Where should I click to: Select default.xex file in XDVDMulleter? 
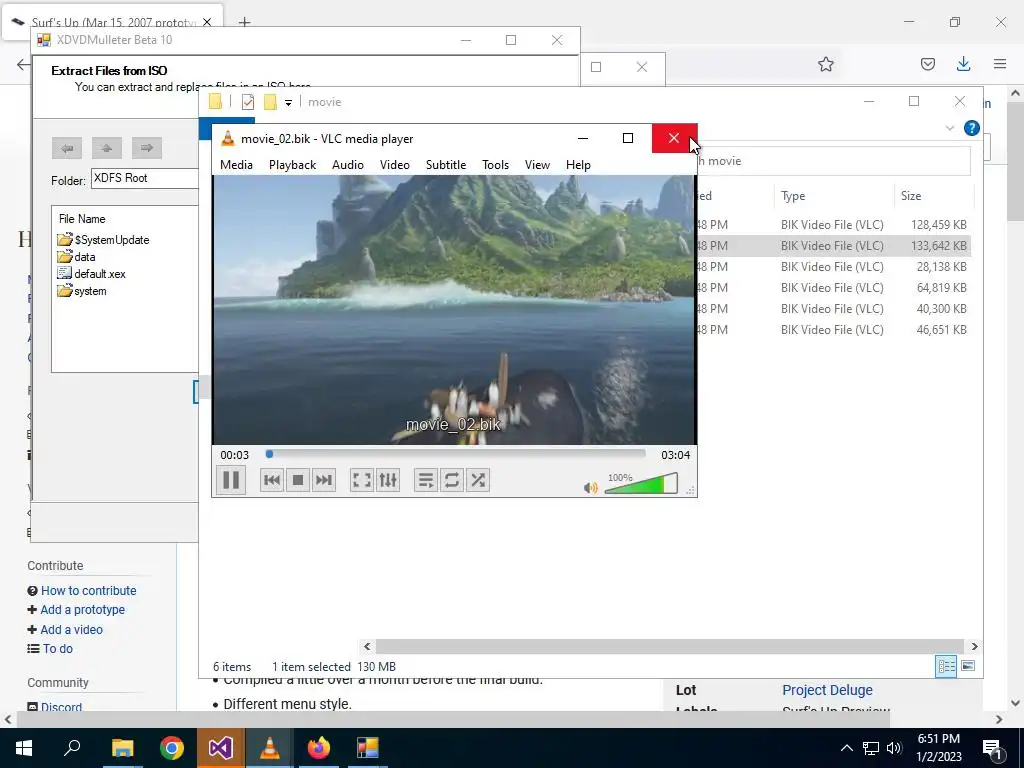(x=92, y=274)
